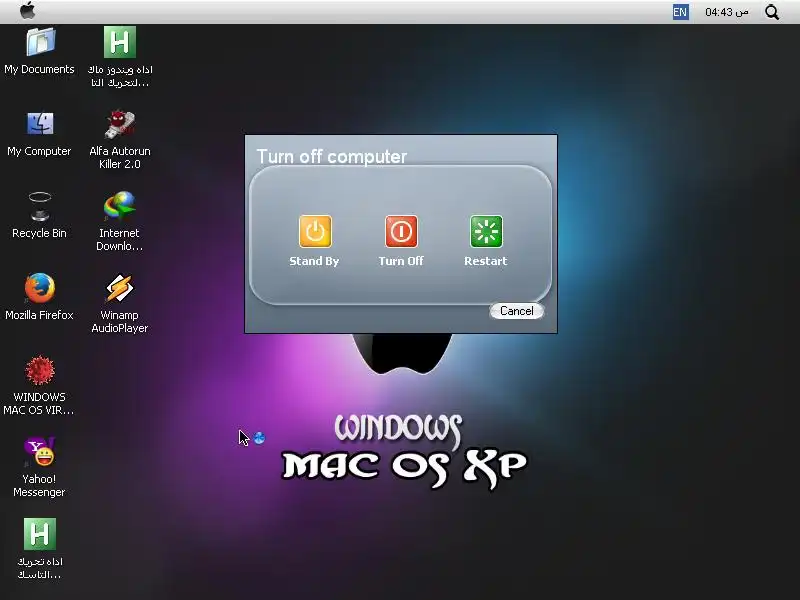Select the Mozilla Firefox shortcut

pyautogui.click(x=40, y=288)
